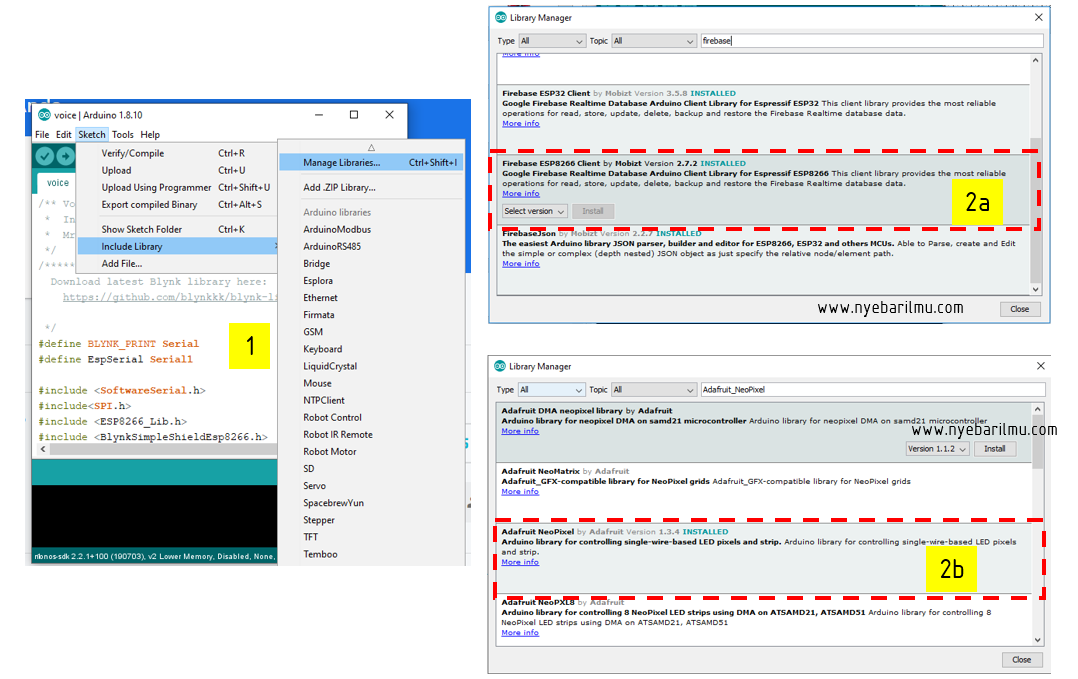Open the Help menu
This screenshot has width=1078, height=679.
coord(150,135)
